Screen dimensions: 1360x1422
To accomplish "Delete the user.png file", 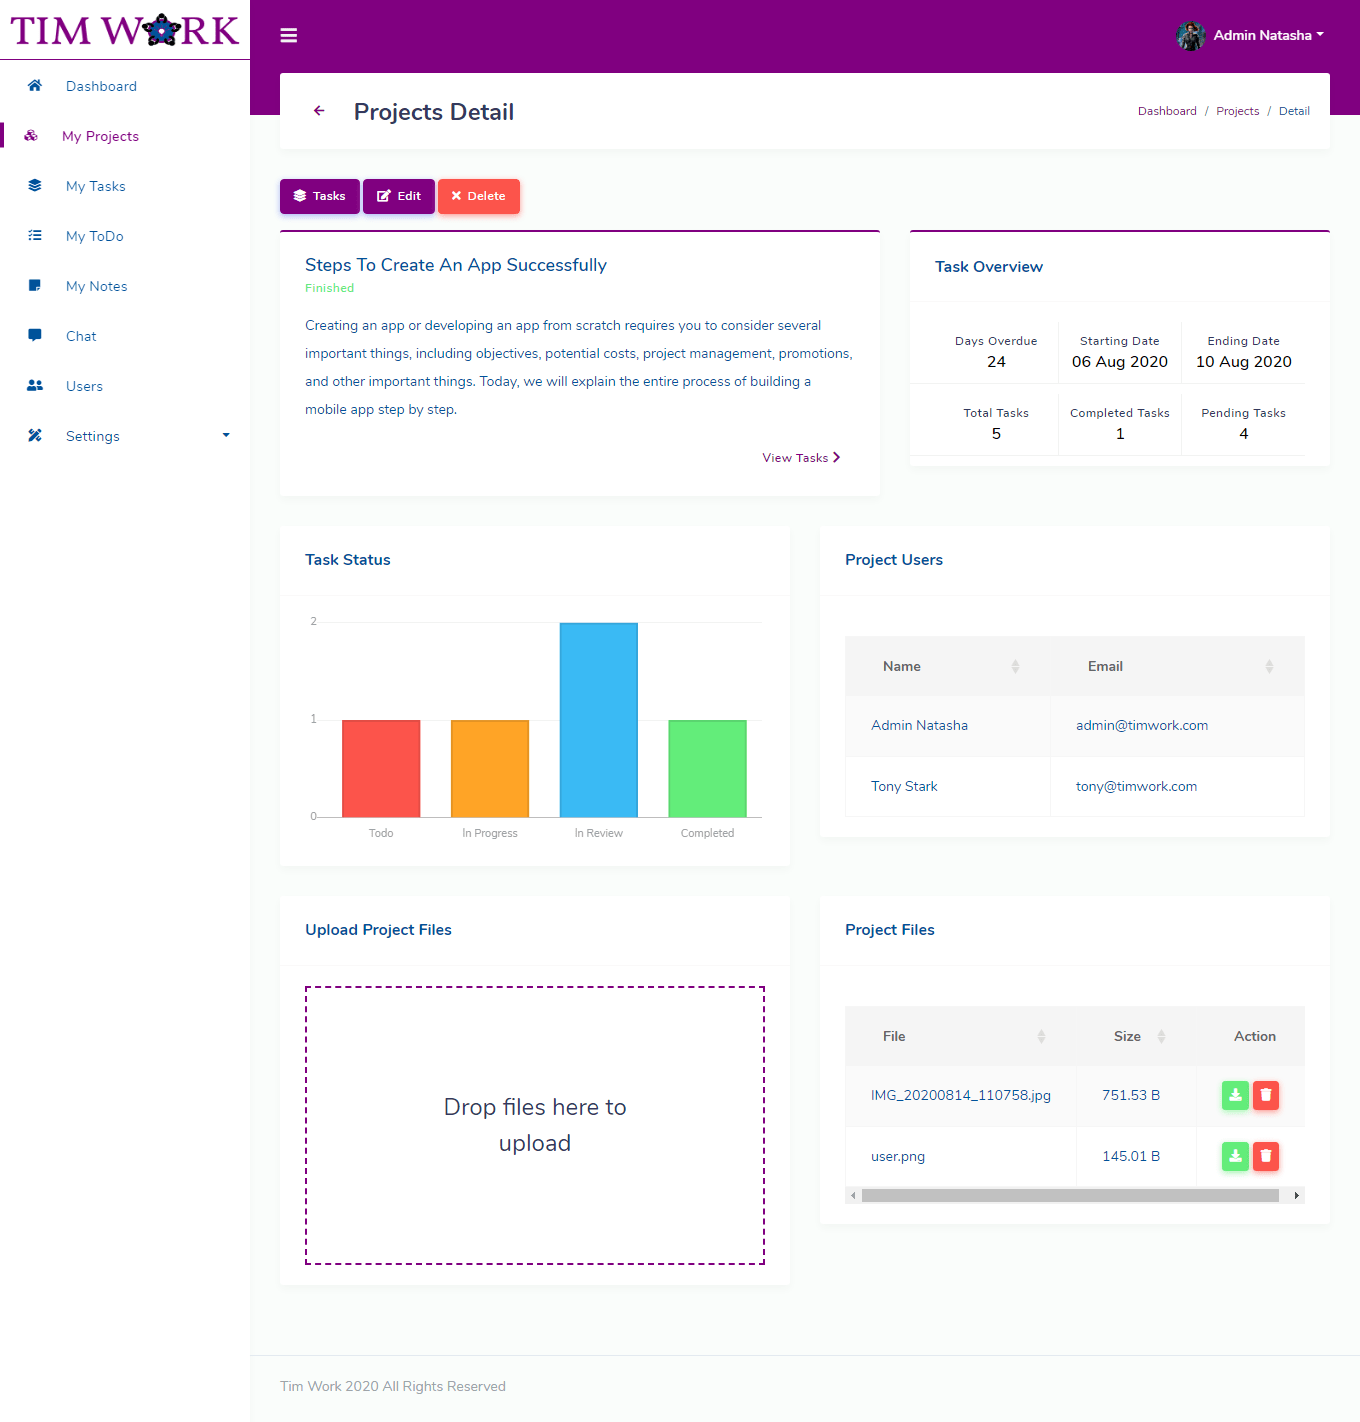I will coord(1266,1157).
